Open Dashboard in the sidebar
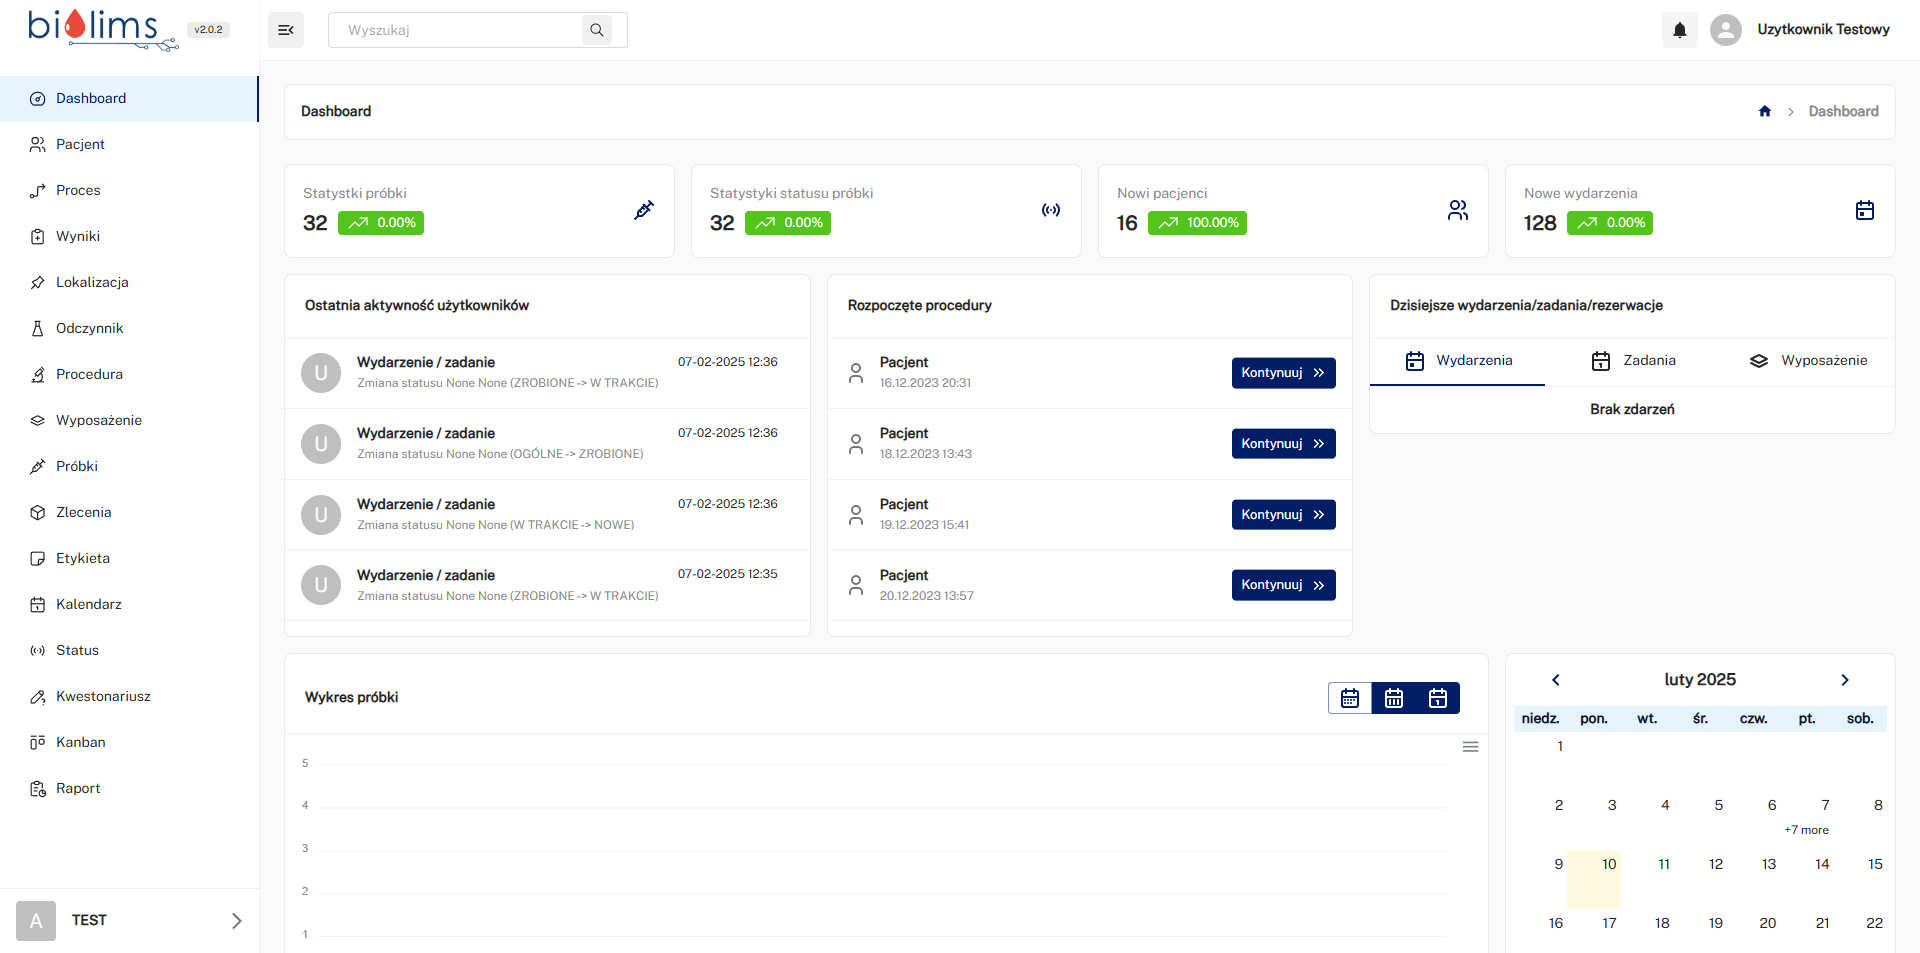This screenshot has height=953, width=1920. pos(129,99)
